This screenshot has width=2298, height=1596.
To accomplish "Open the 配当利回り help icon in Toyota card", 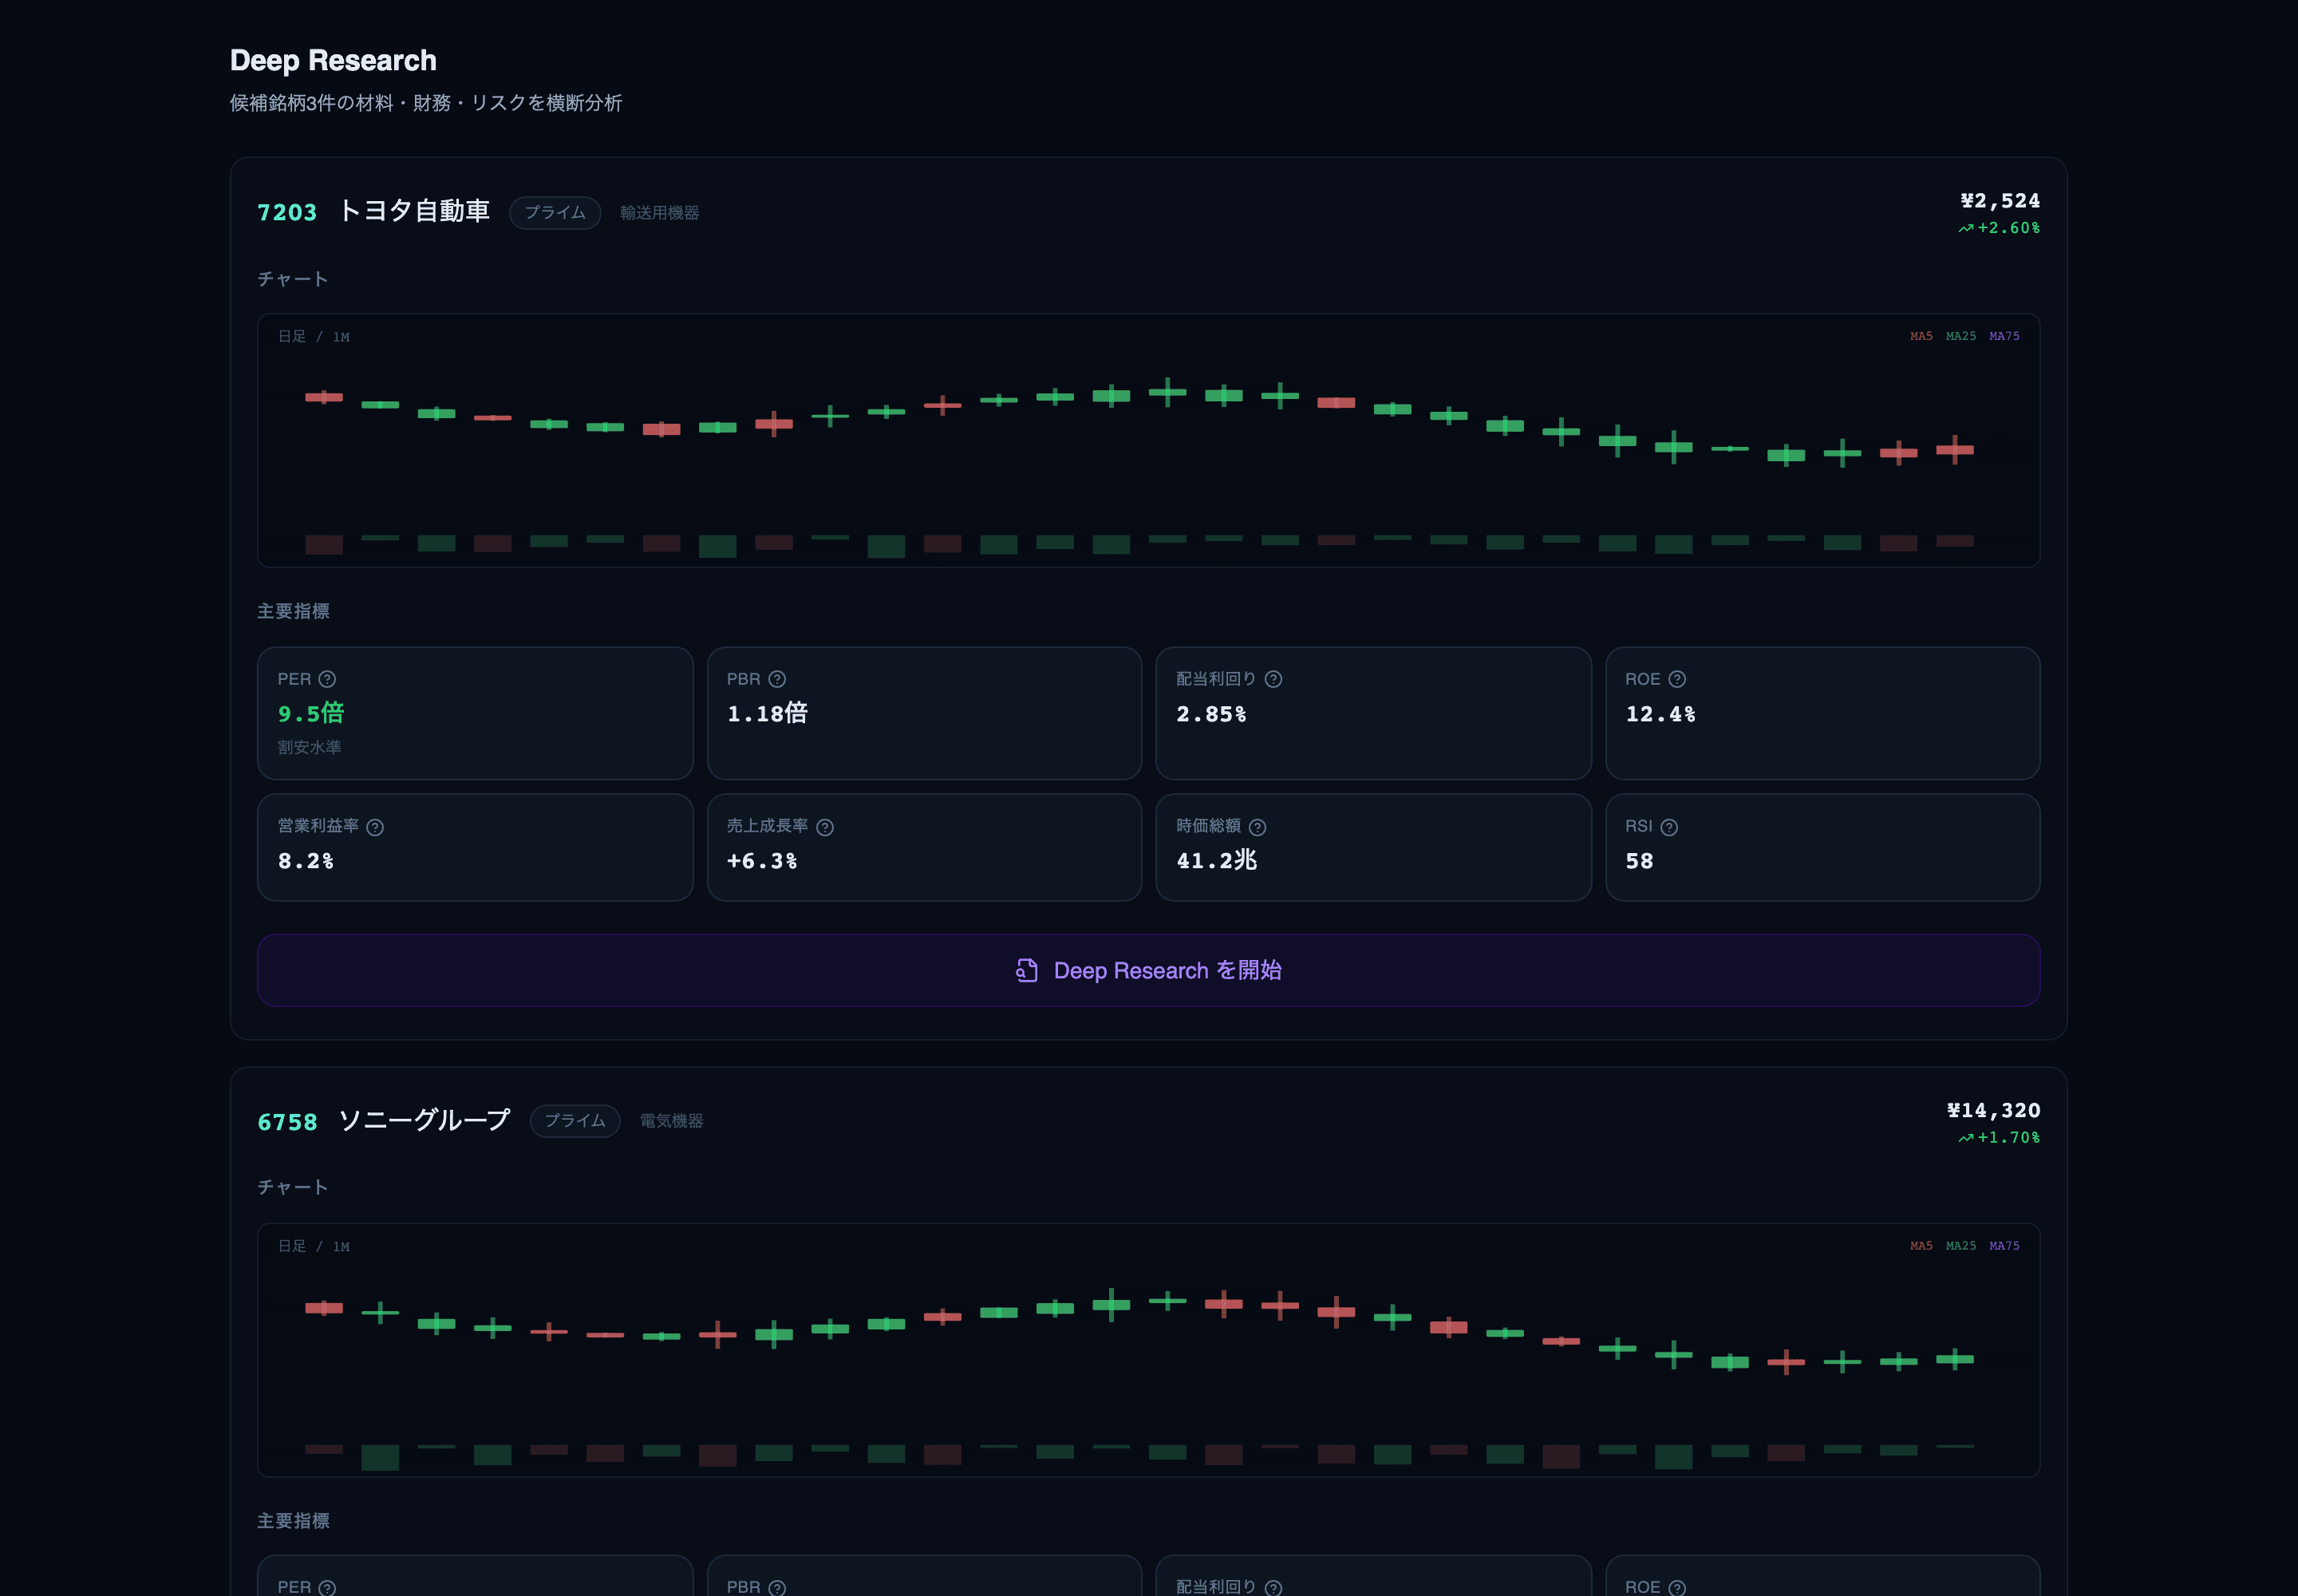I will coord(1273,679).
